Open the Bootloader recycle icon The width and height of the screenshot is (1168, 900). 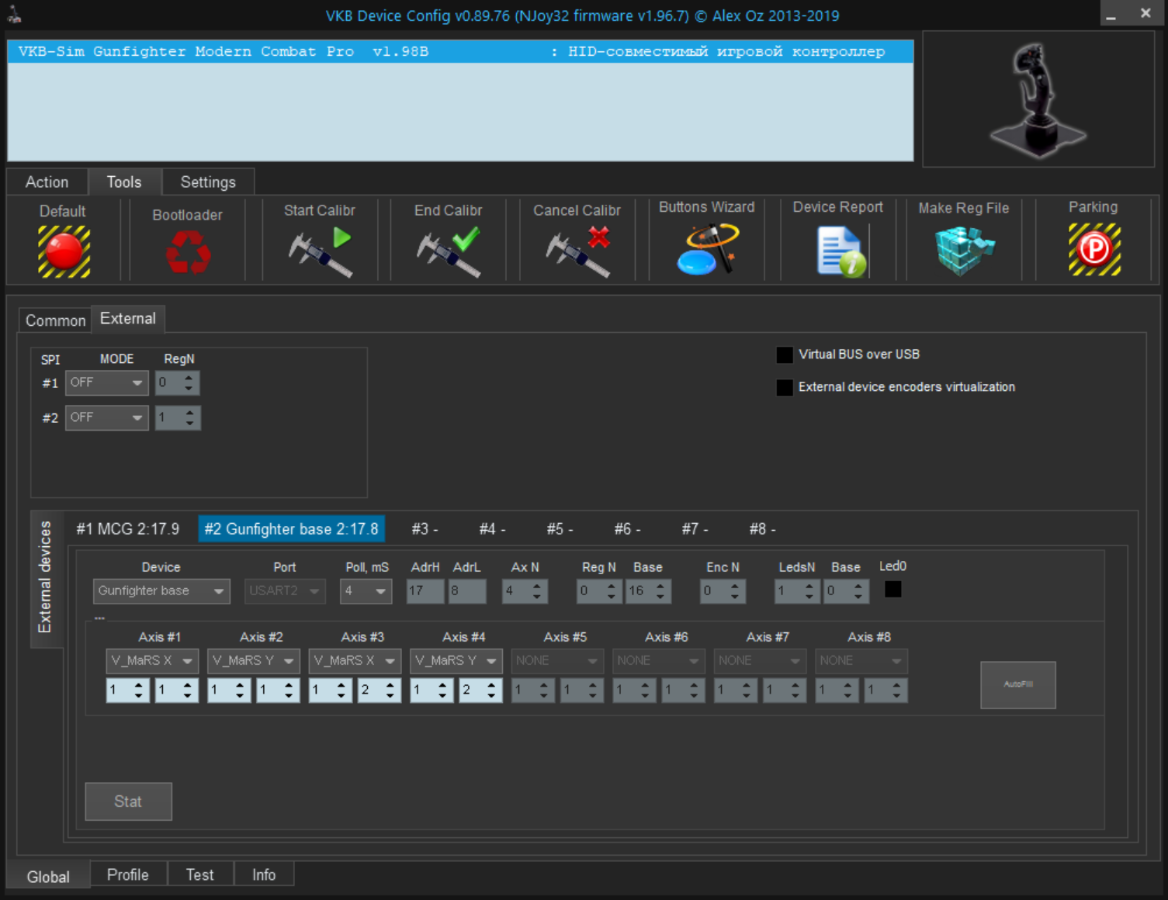(x=188, y=252)
